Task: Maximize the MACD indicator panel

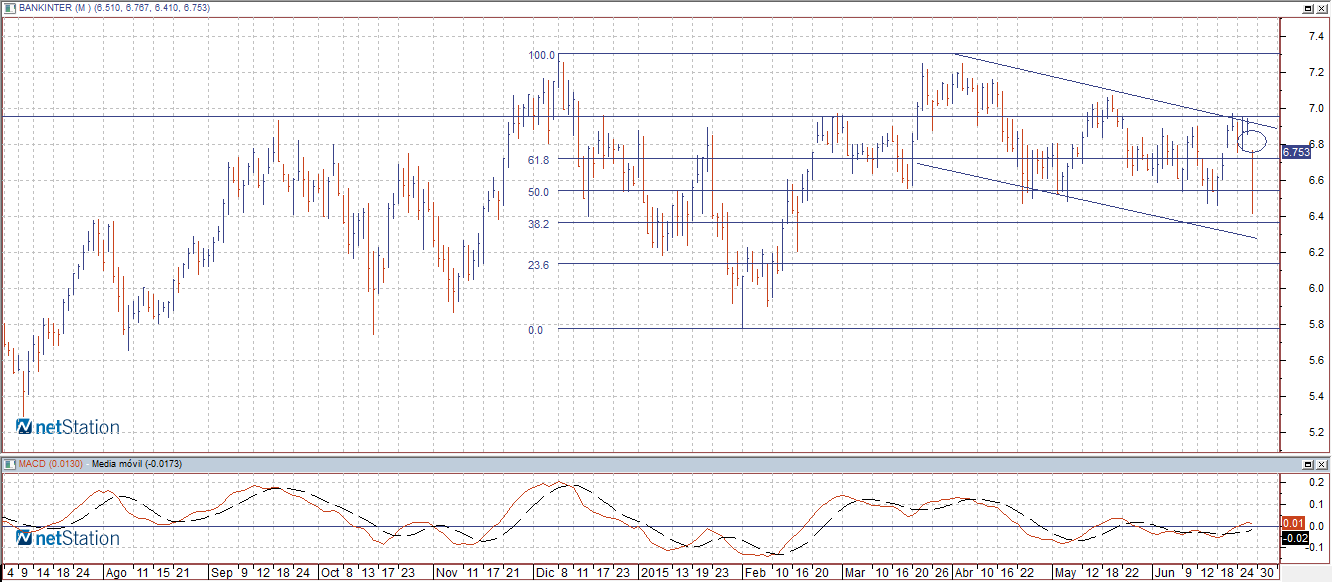Action: point(1307,465)
